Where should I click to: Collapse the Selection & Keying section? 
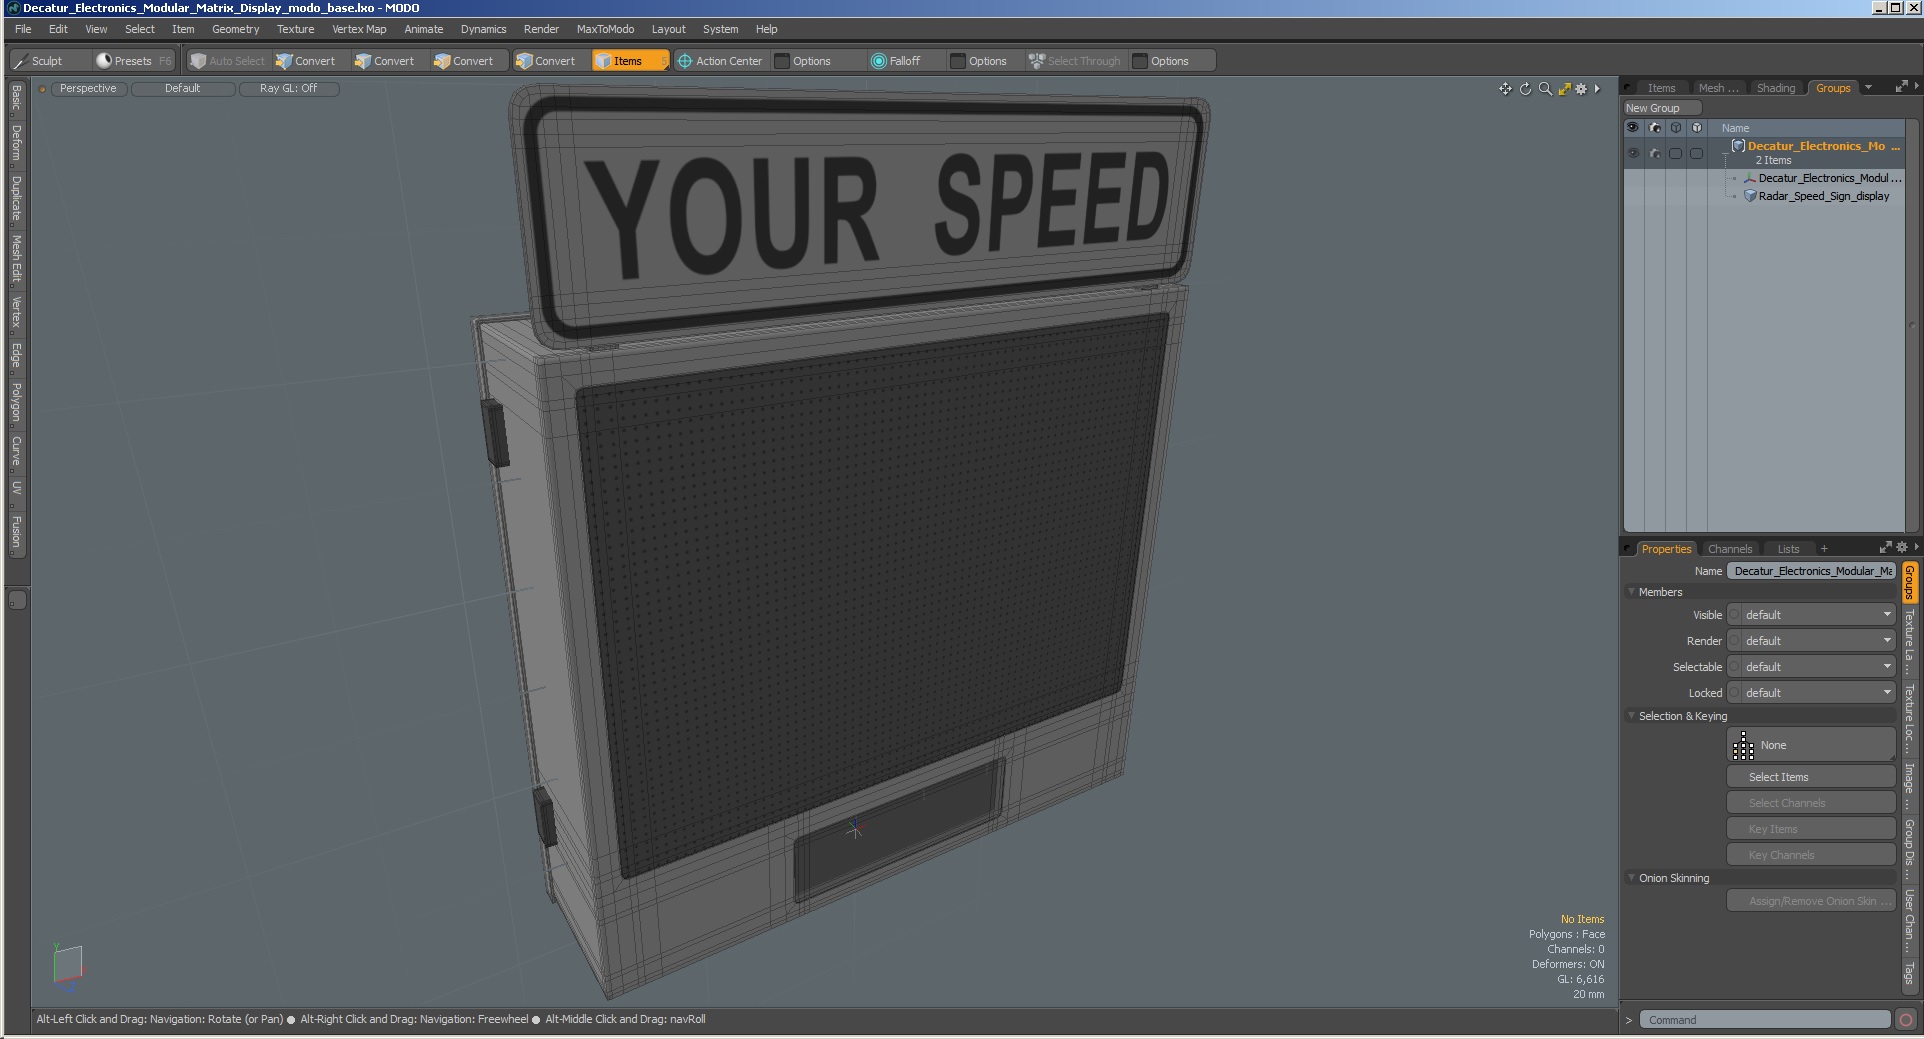[1631, 716]
